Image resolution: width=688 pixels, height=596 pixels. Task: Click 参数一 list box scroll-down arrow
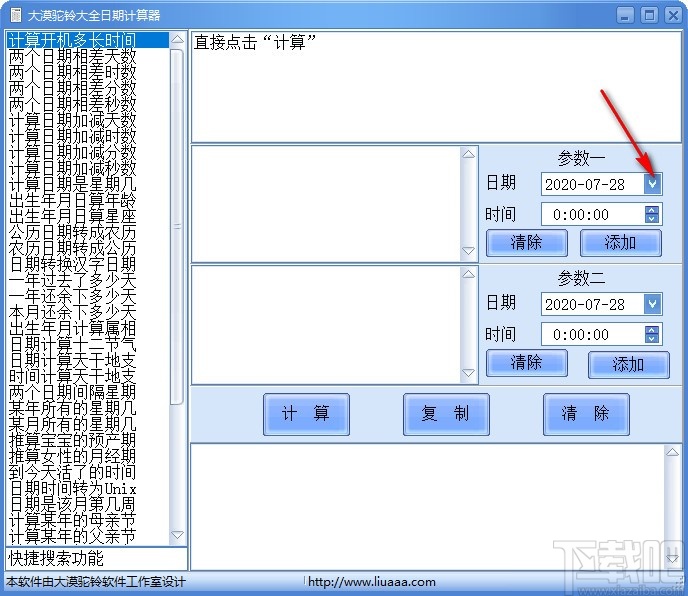469,251
